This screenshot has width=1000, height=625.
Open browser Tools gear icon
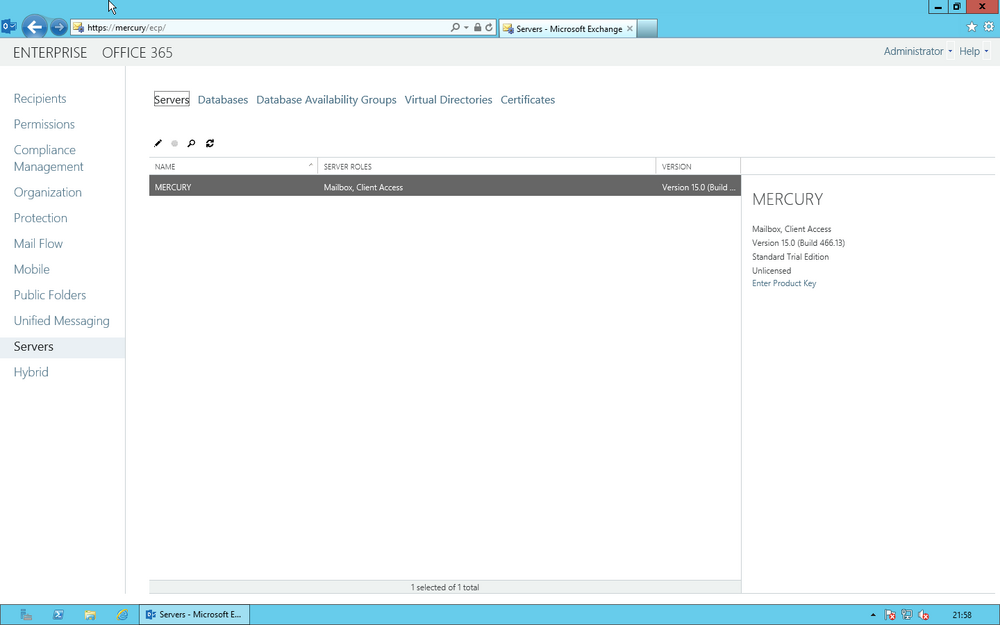[x=989, y=27]
